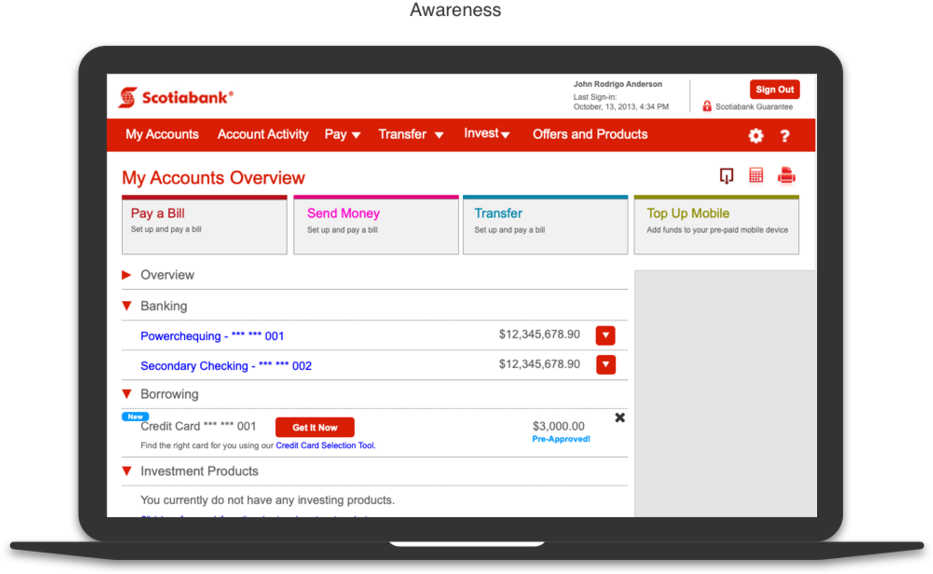The height and width of the screenshot is (574, 933).
Task: Open the Pay dropdown menu
Action: click(343, 134)
